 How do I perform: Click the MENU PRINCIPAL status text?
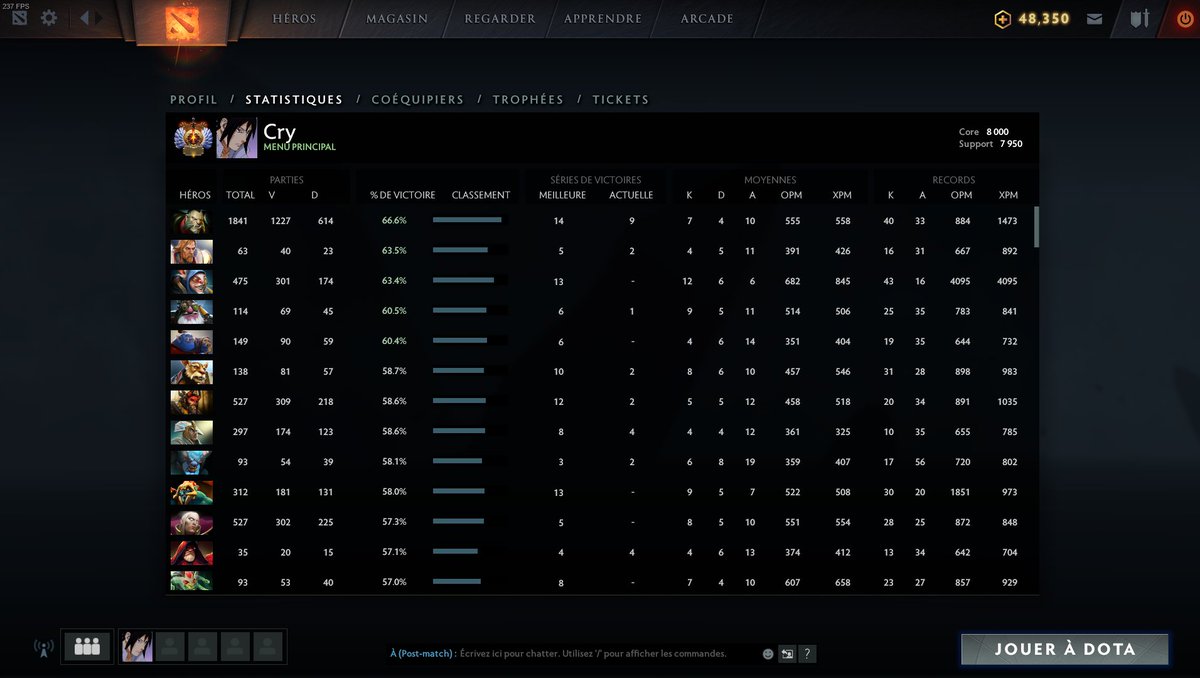(x=299, y=147)
